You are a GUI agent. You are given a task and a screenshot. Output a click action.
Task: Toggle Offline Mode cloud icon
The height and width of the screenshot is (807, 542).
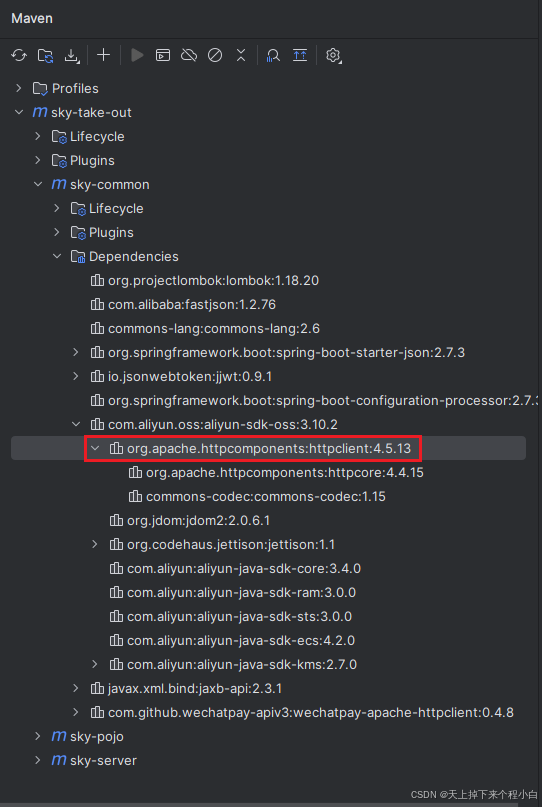(189, 55)
